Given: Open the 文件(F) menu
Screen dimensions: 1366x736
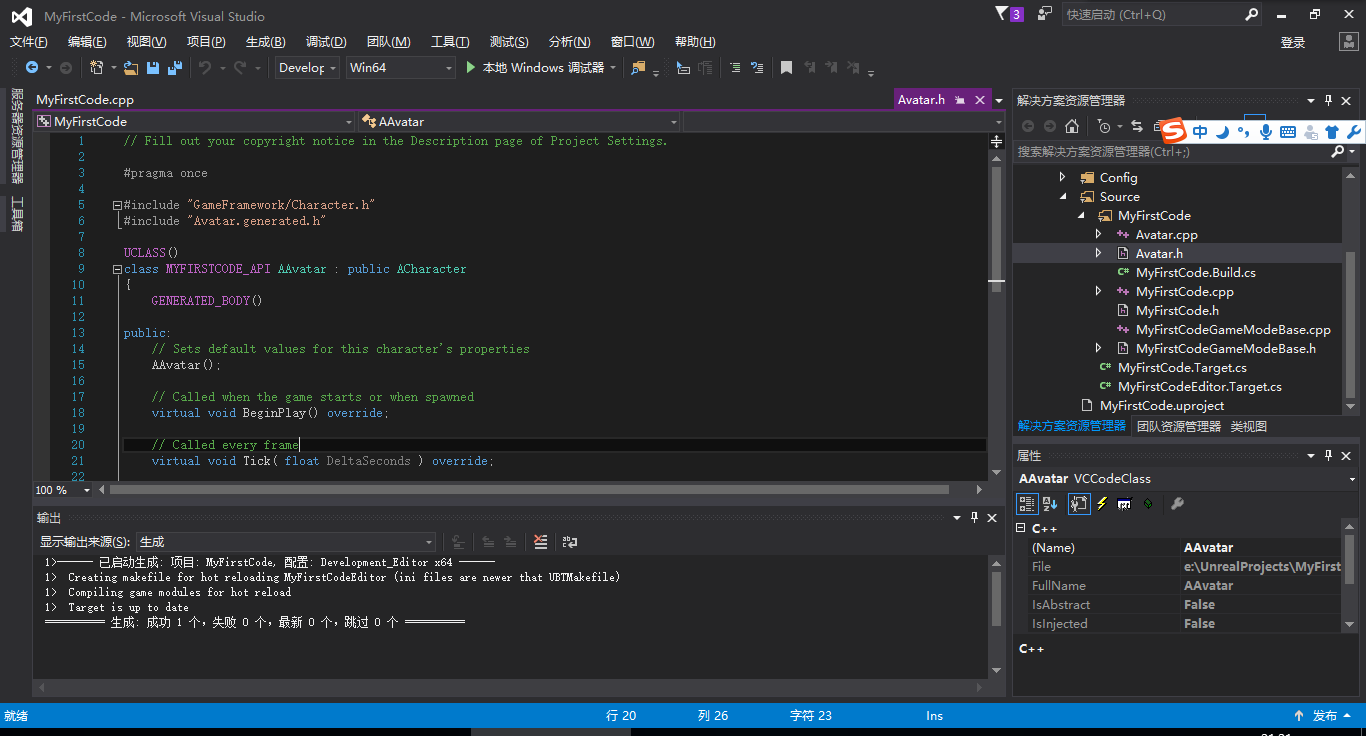Looking at the screenshot, I should (29, 42).
